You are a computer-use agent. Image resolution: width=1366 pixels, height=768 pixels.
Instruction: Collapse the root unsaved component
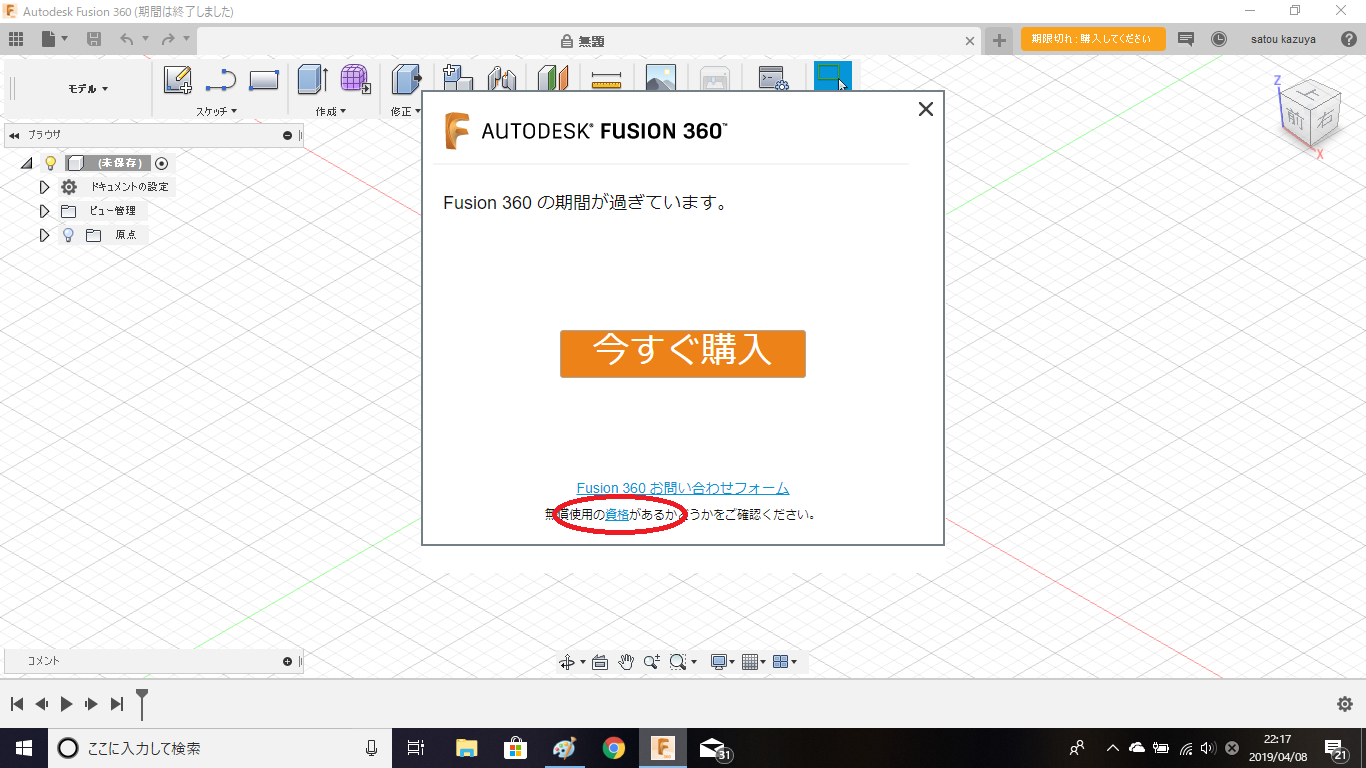pos(26,163)
